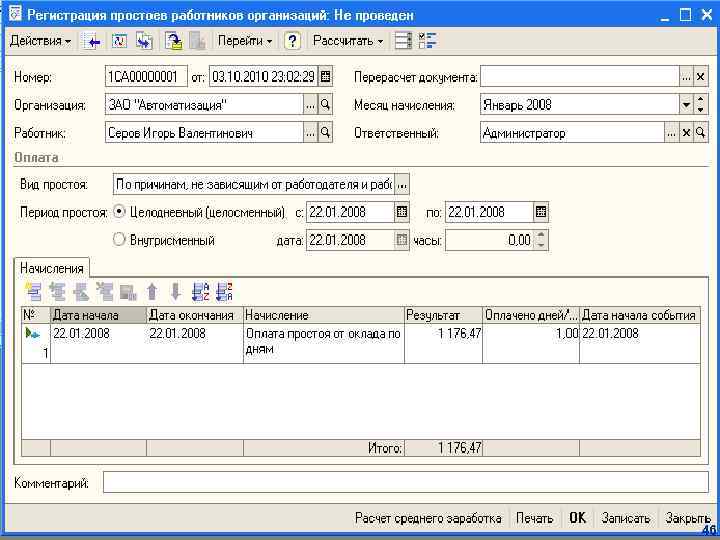Select cell 'Оплата простоя от оклада по дням'
Screen dimensions: 720x540
tap(324, 341)
